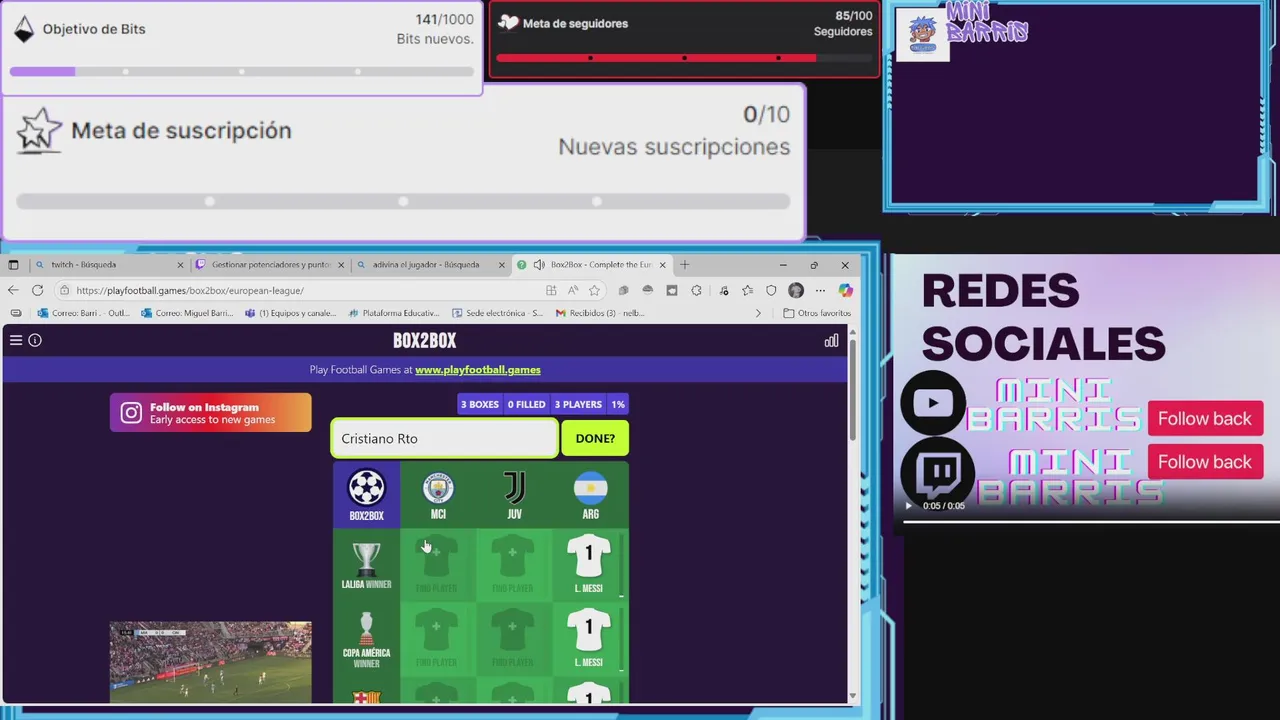Click the Mini Barris avatar in overlay
Screen dimensions: 1280x720
point(922,35)
